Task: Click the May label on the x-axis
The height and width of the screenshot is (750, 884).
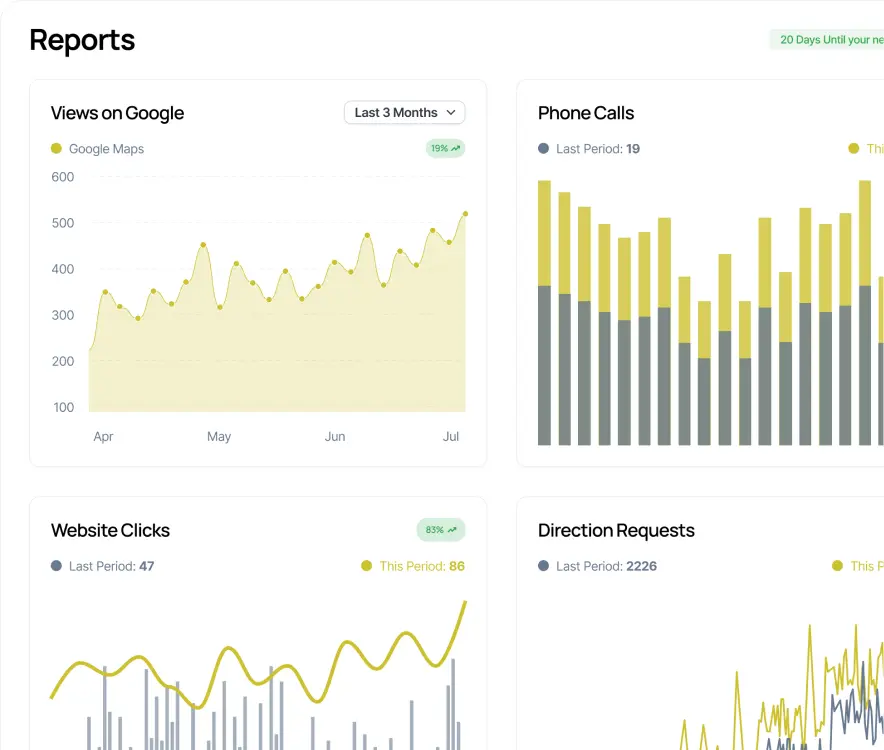Action: [219, 437]
